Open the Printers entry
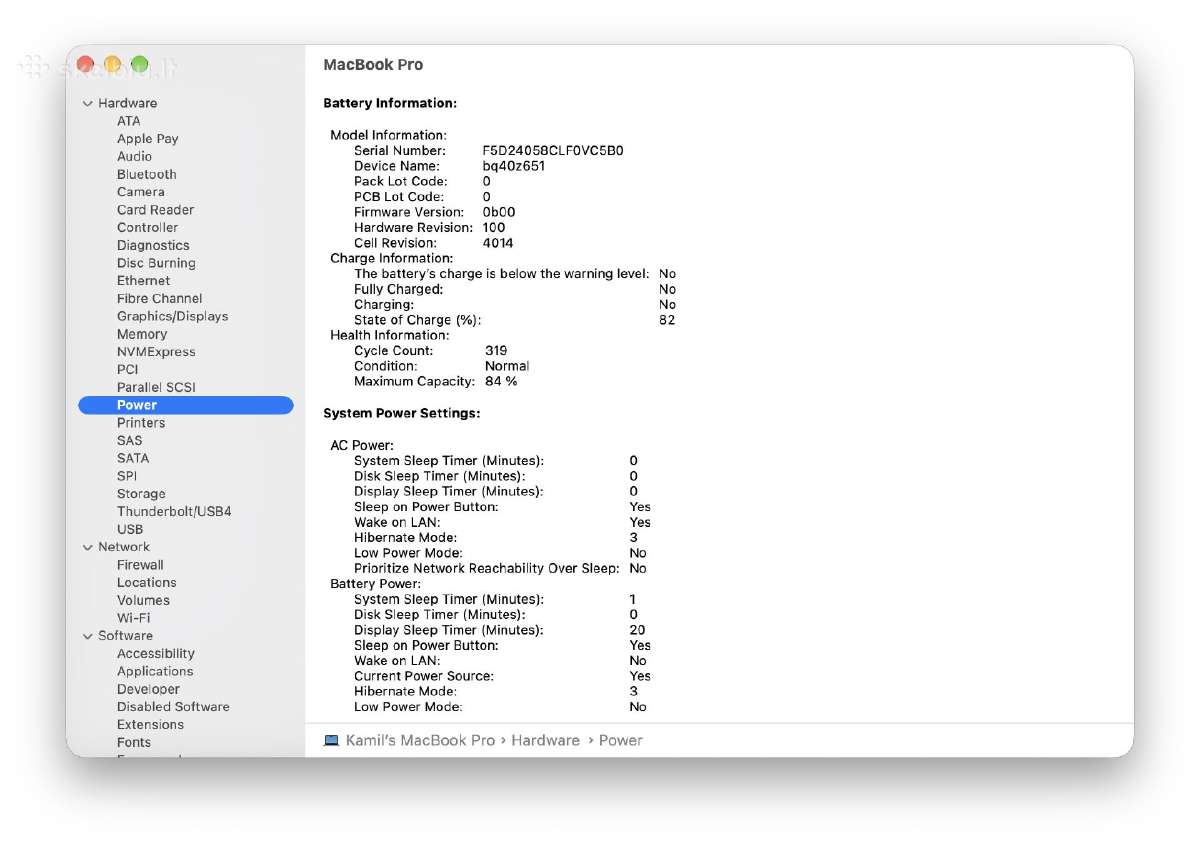Viewport: 1200px width, 845px height. [x=141, y=423]
